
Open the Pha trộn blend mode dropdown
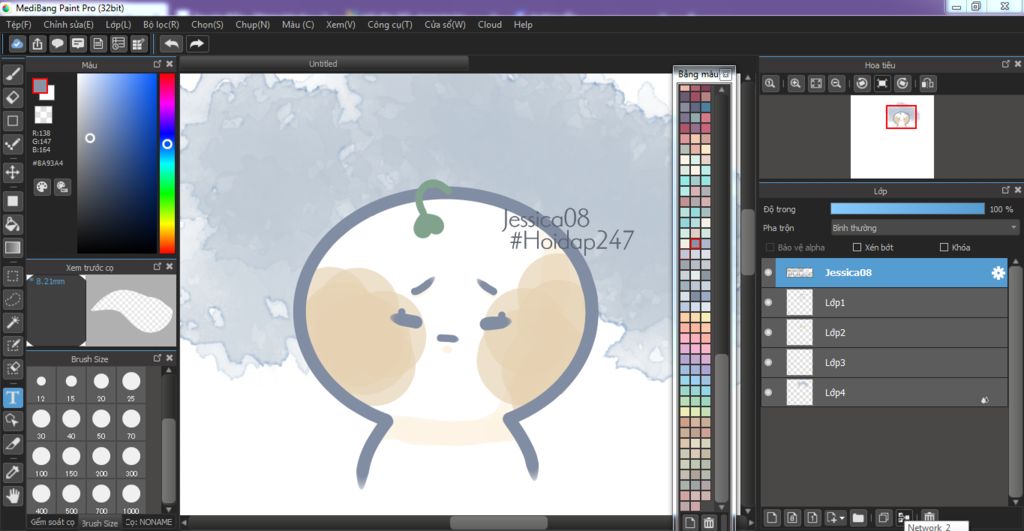pyautogui.click(x=924, y=228)
